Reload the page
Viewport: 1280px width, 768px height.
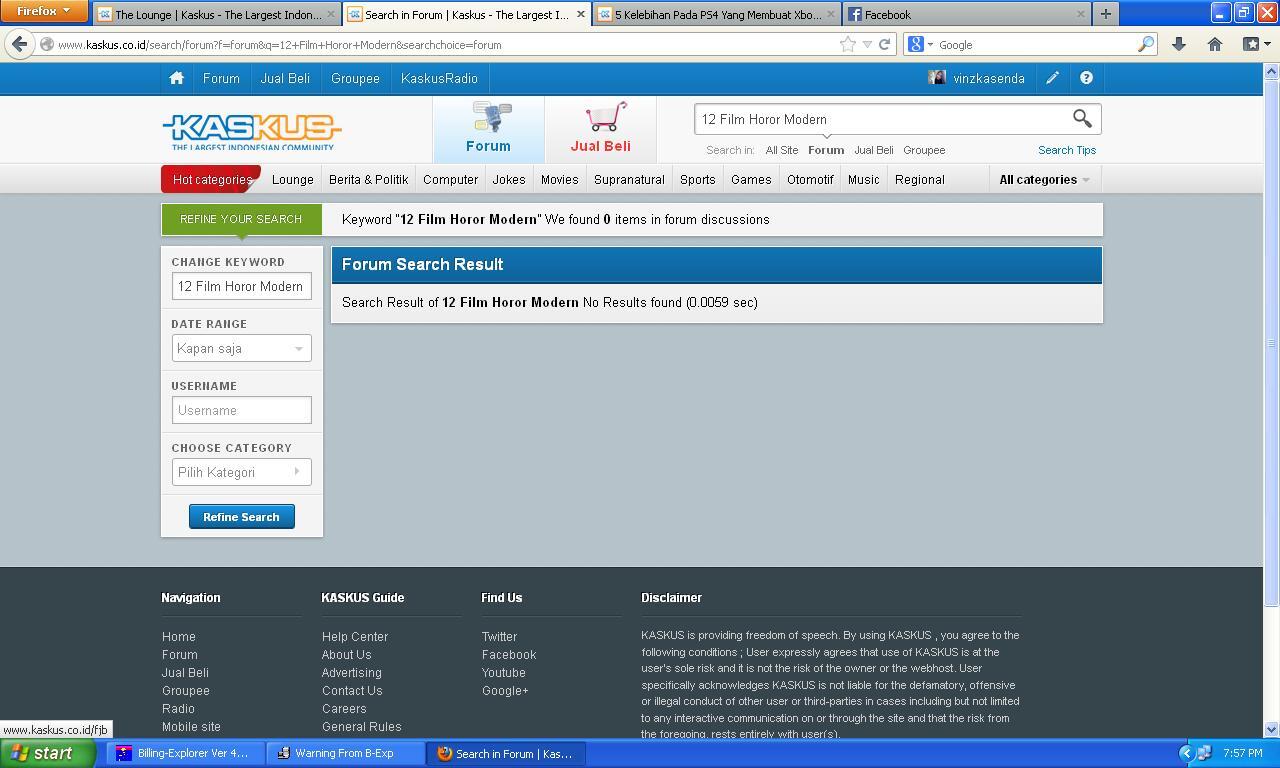pyautogui.click(x=884, y=44)
